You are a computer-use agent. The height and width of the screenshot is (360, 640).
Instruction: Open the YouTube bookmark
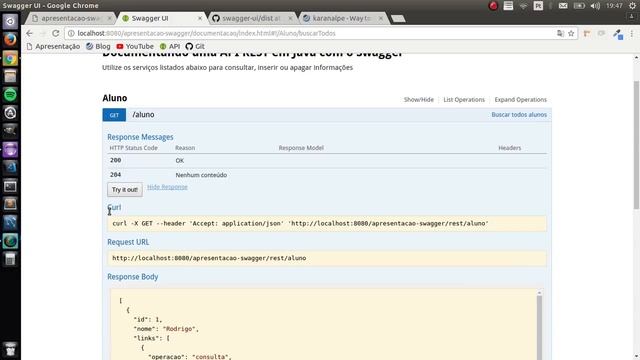(135, 47)
